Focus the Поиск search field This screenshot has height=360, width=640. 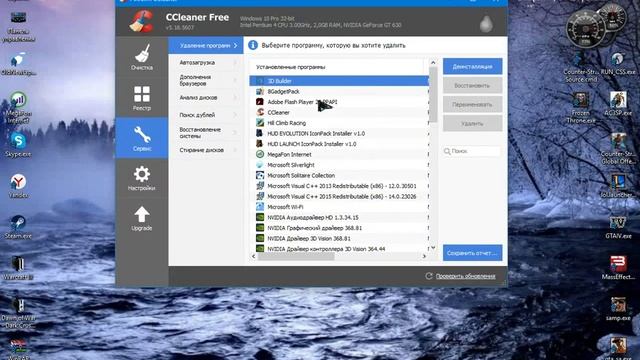click(472, 151)
